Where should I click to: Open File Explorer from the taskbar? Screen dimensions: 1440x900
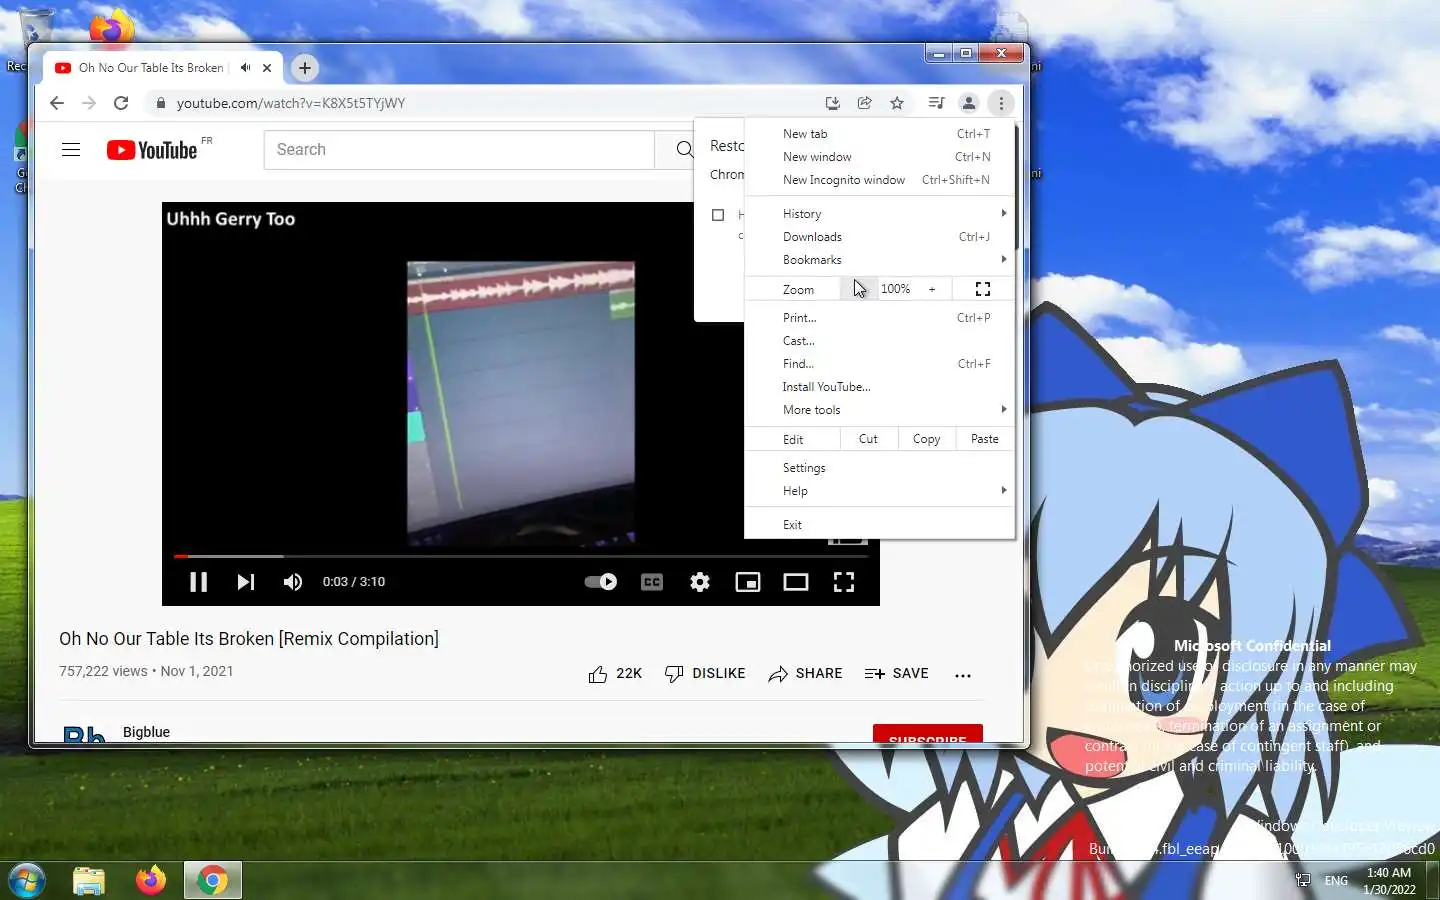pyautogui.click(x=89, y=881)
